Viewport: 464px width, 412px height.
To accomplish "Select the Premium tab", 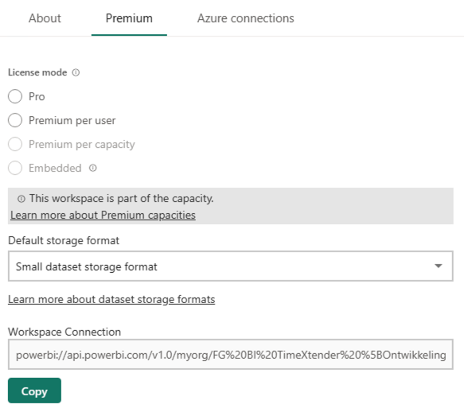I will click(x=129, y=18).
